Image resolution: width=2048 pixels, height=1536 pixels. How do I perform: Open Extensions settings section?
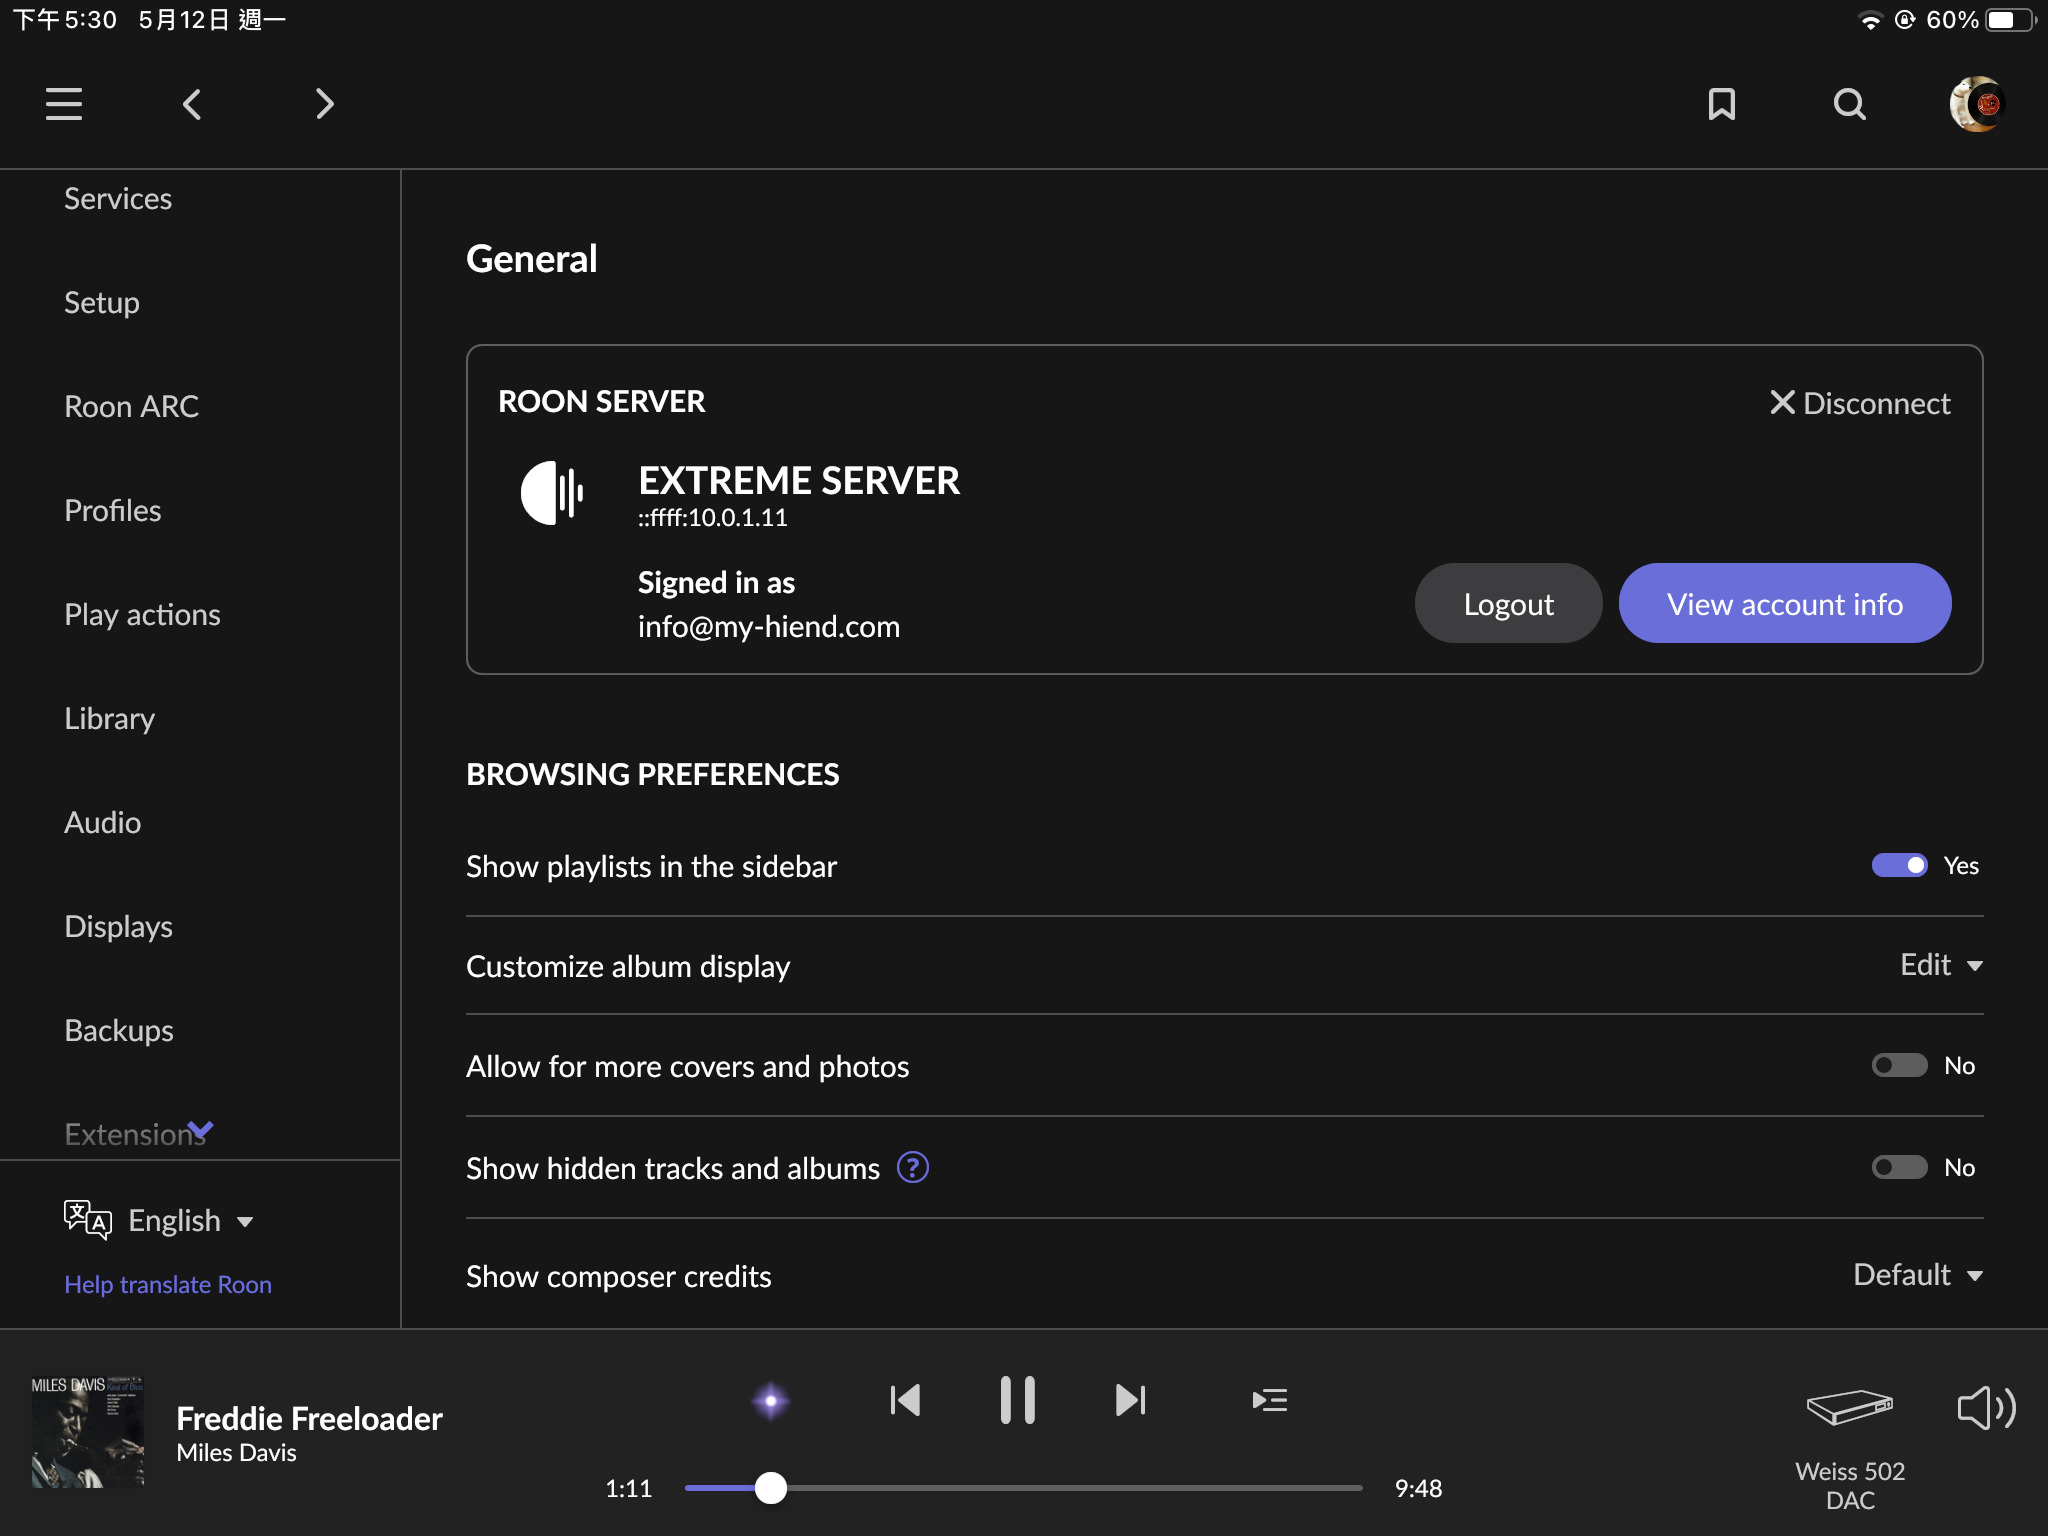(135, 1134)
